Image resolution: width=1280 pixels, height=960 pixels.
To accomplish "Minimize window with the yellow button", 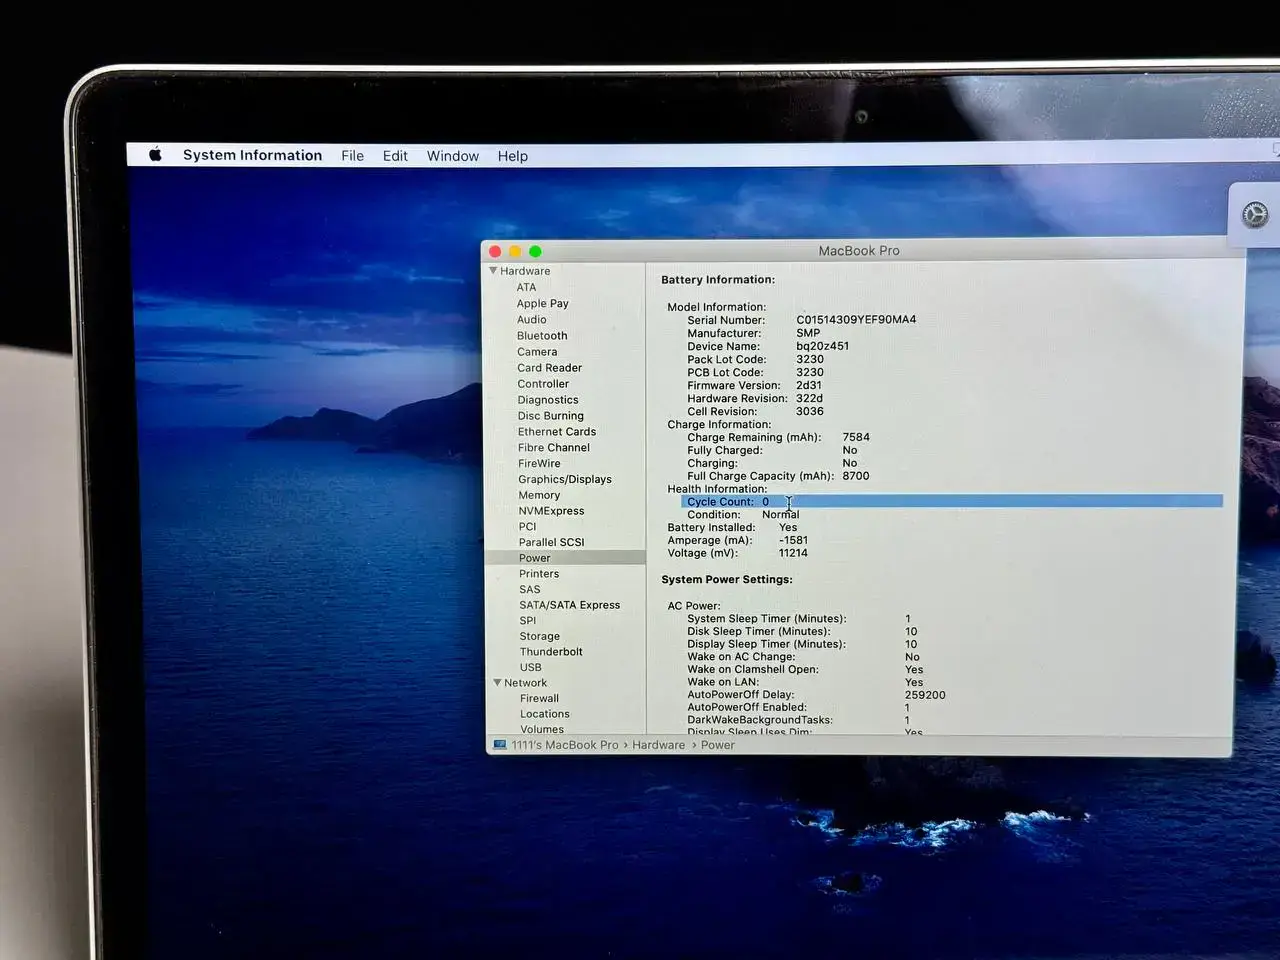I will [515, 251].
